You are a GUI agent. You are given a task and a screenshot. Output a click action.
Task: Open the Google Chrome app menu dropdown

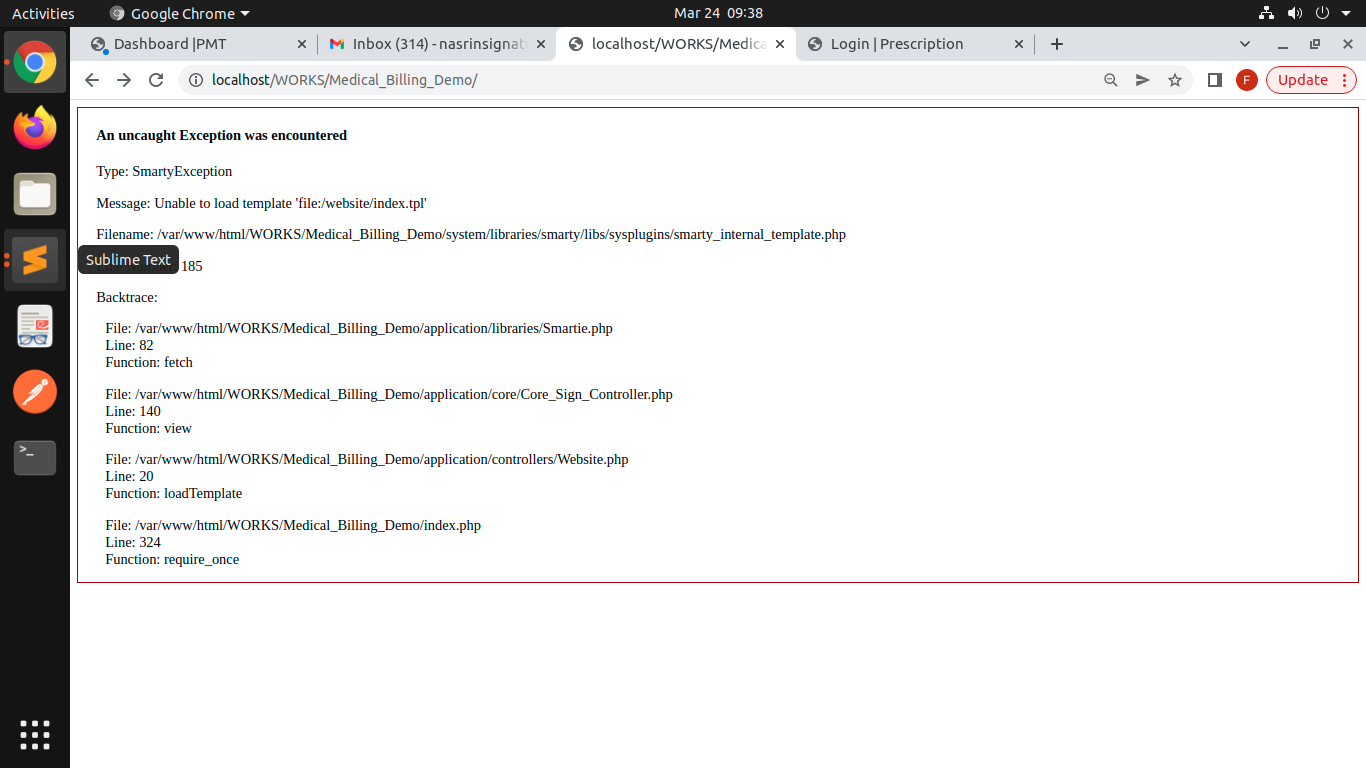point(180,13)
